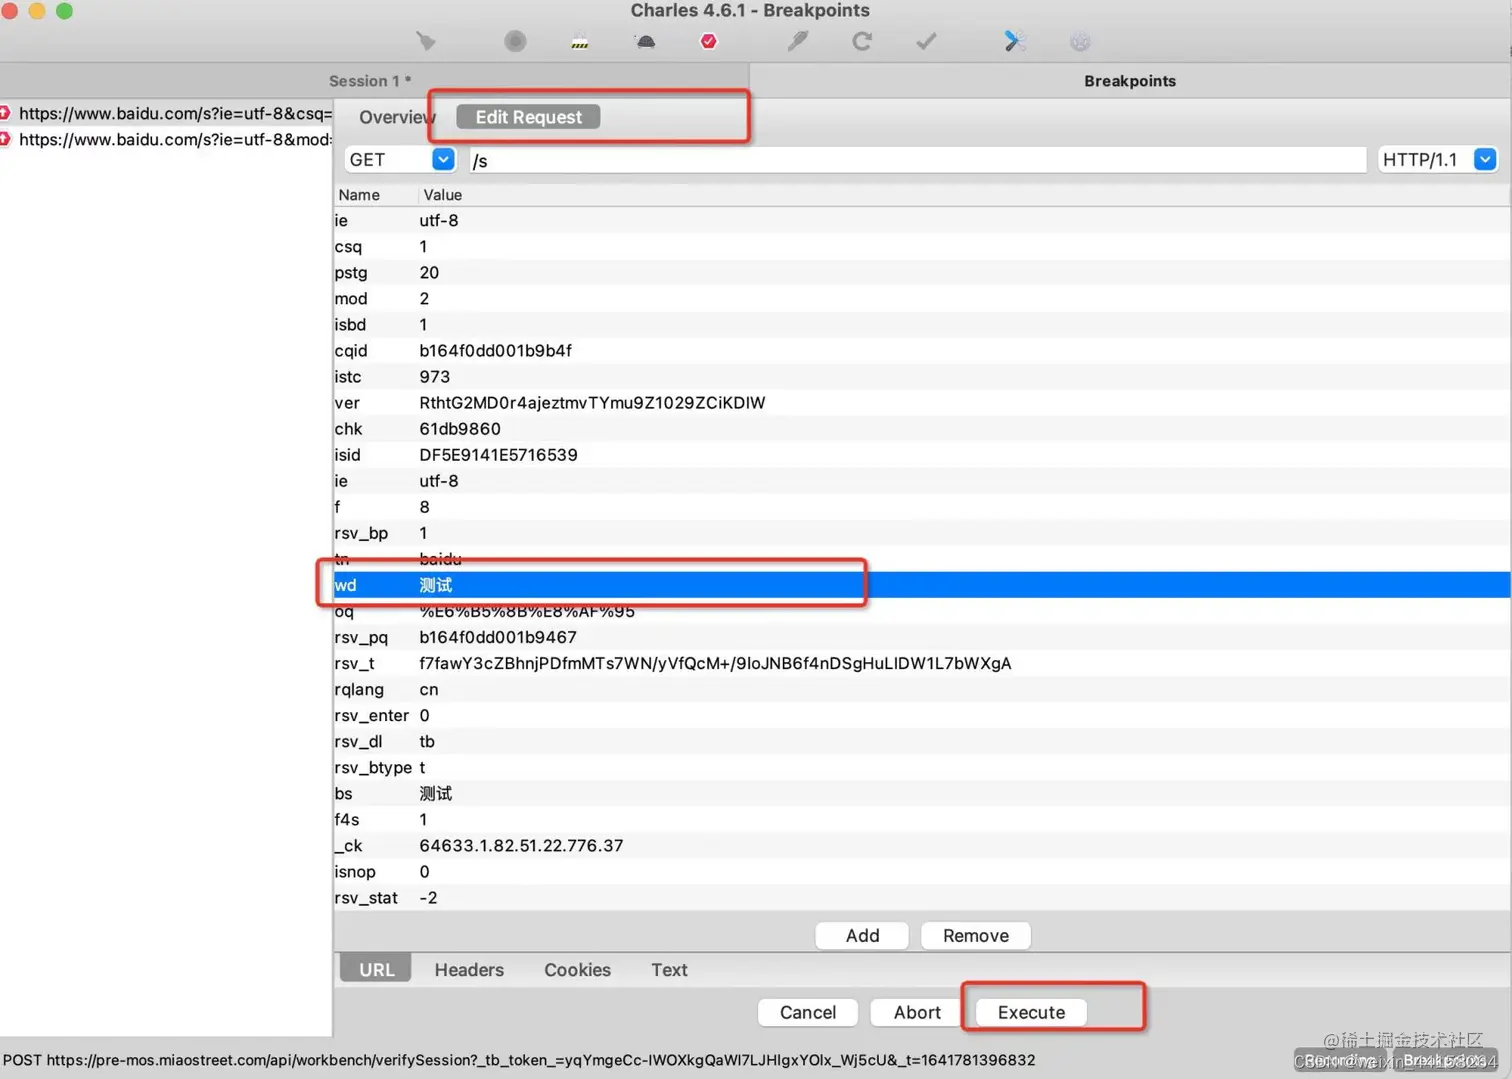Select the bs parameter row
Image resolution: width=1512 pixels, height=1079 pixels.
pyautogui.click(x=922, y=793)
